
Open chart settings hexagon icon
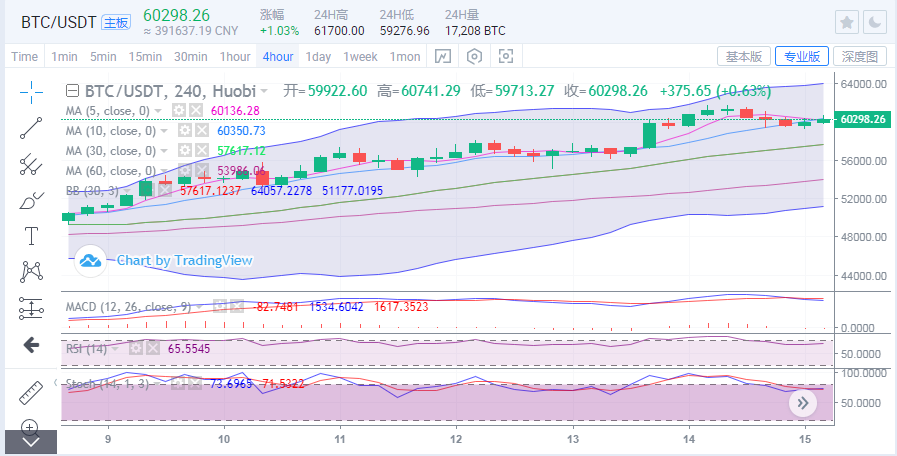pyautogui.click(x=475, y=56)
